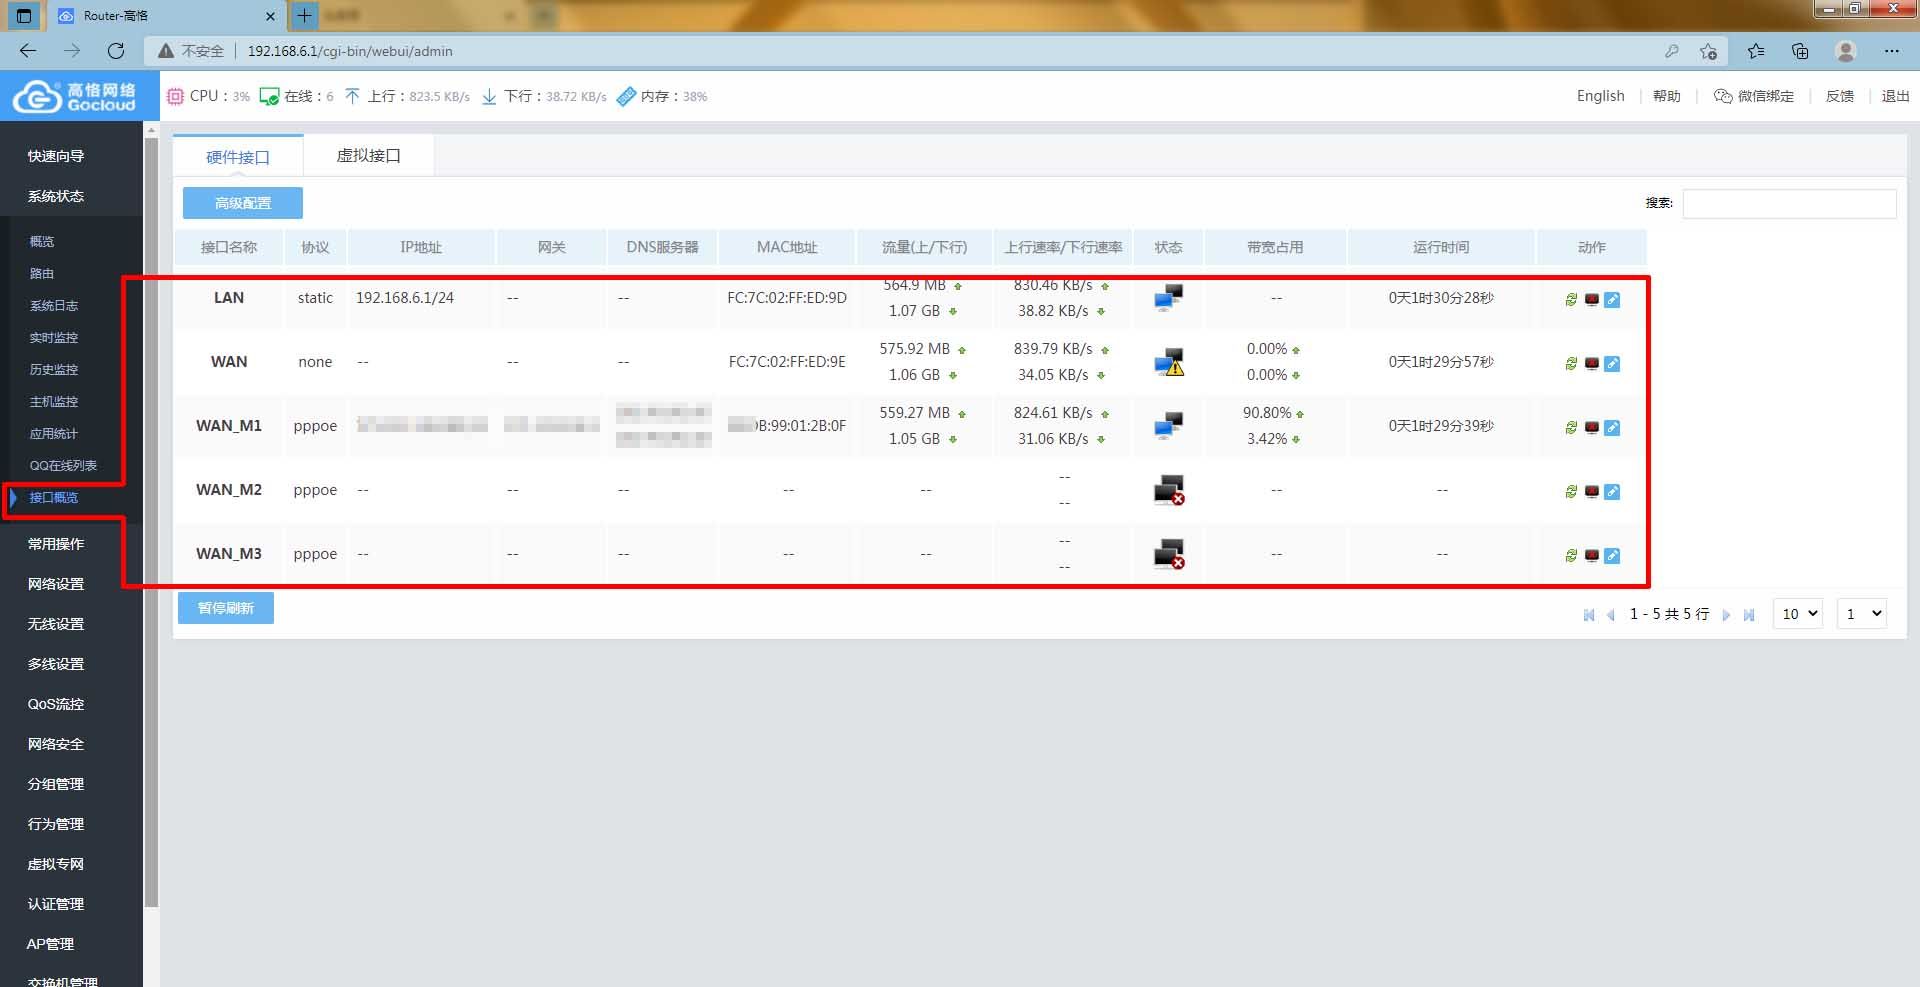Viewport: 1920px width, 987px height.
Task: Click the 高级配置 button
Action: tap(243, 203)
